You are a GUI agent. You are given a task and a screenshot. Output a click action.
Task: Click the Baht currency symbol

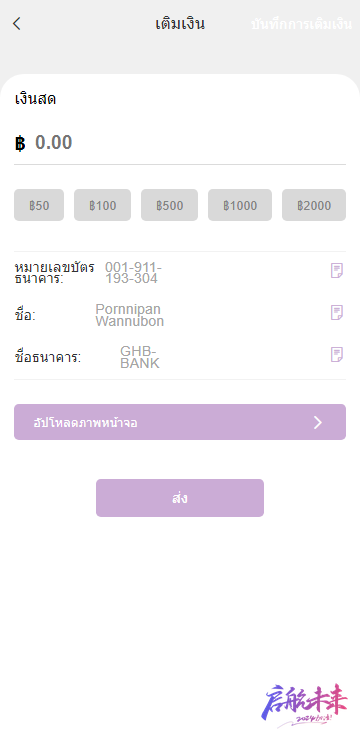tap(20, 143)
